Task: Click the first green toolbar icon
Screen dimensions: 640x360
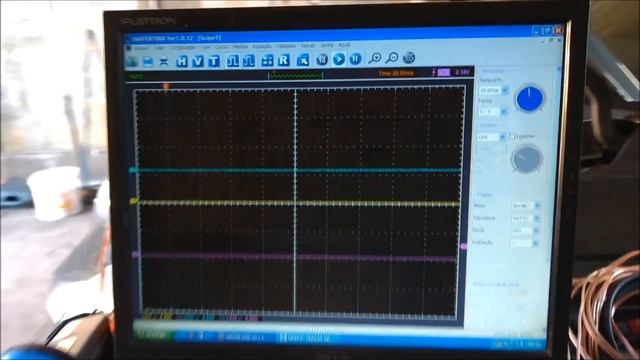Action: [133, 62]
